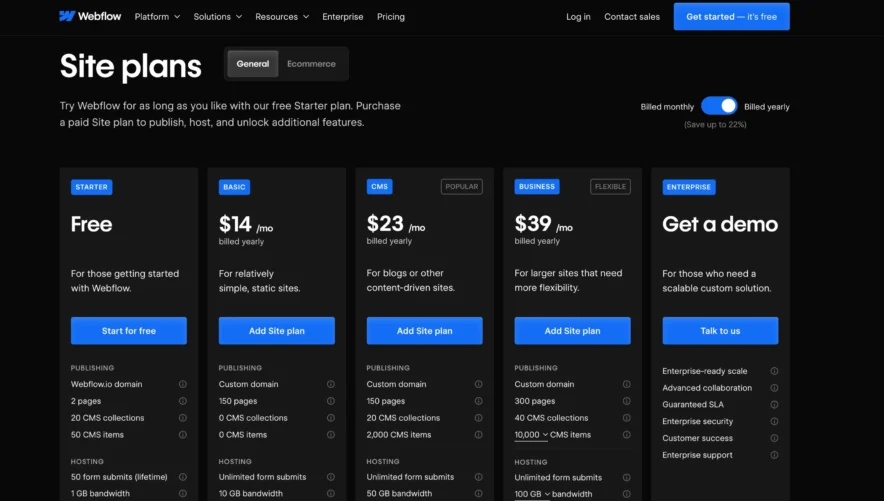Show info for 0 CMS collections
This screenshot has height=501, width=884.
tap(330, 418)
